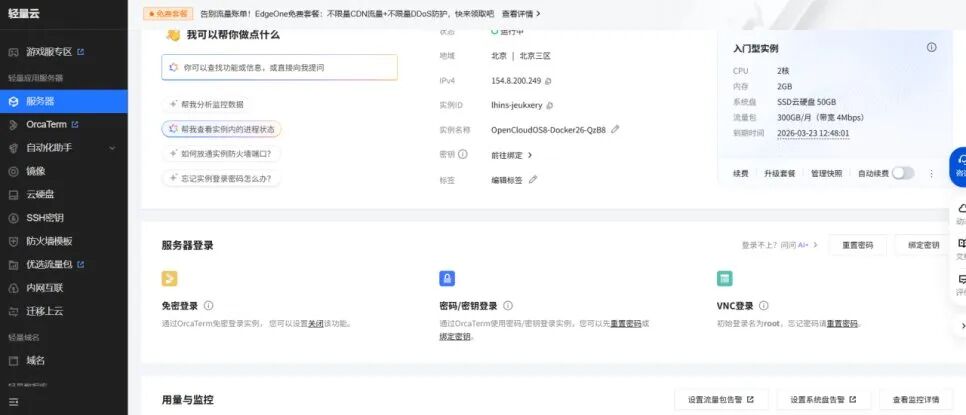Open 前往绑定 key link
The image size is (966, 415).
click(511, 155)
